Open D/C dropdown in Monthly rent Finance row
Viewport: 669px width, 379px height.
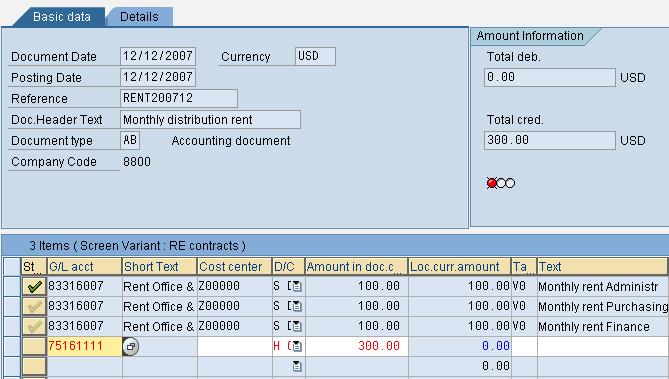click(297, 327)
